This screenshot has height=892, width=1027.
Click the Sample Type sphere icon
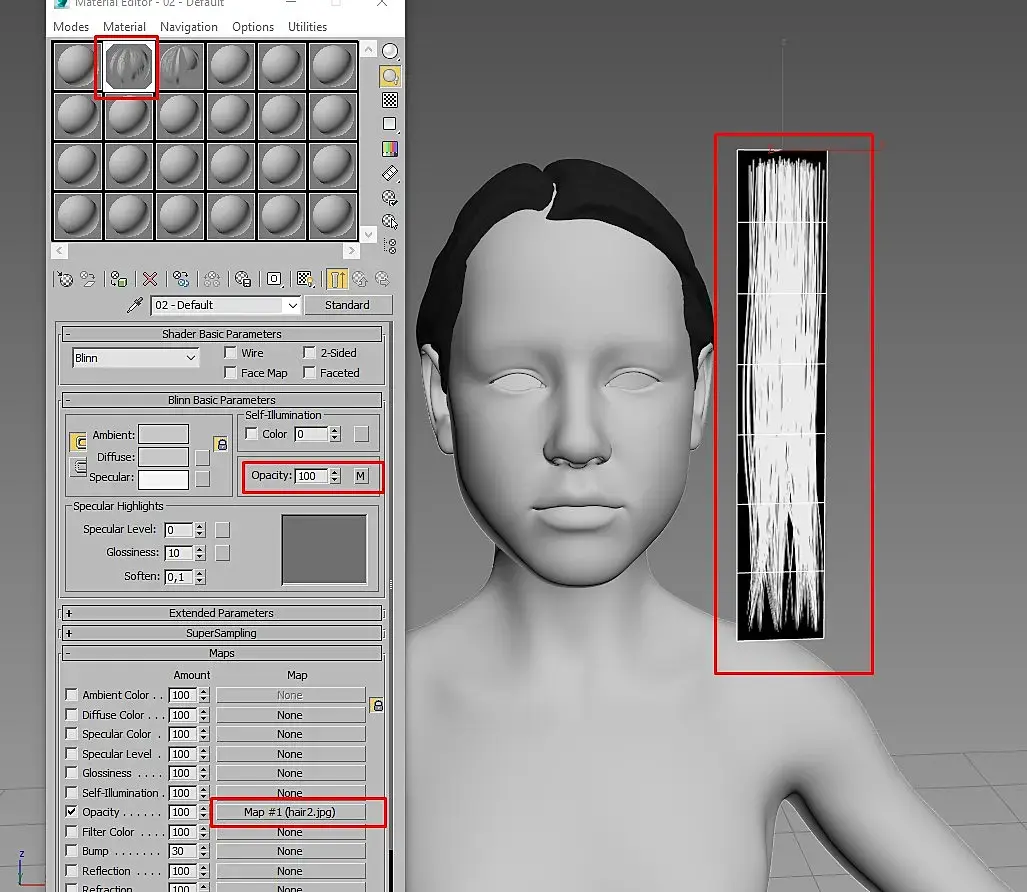390,51
